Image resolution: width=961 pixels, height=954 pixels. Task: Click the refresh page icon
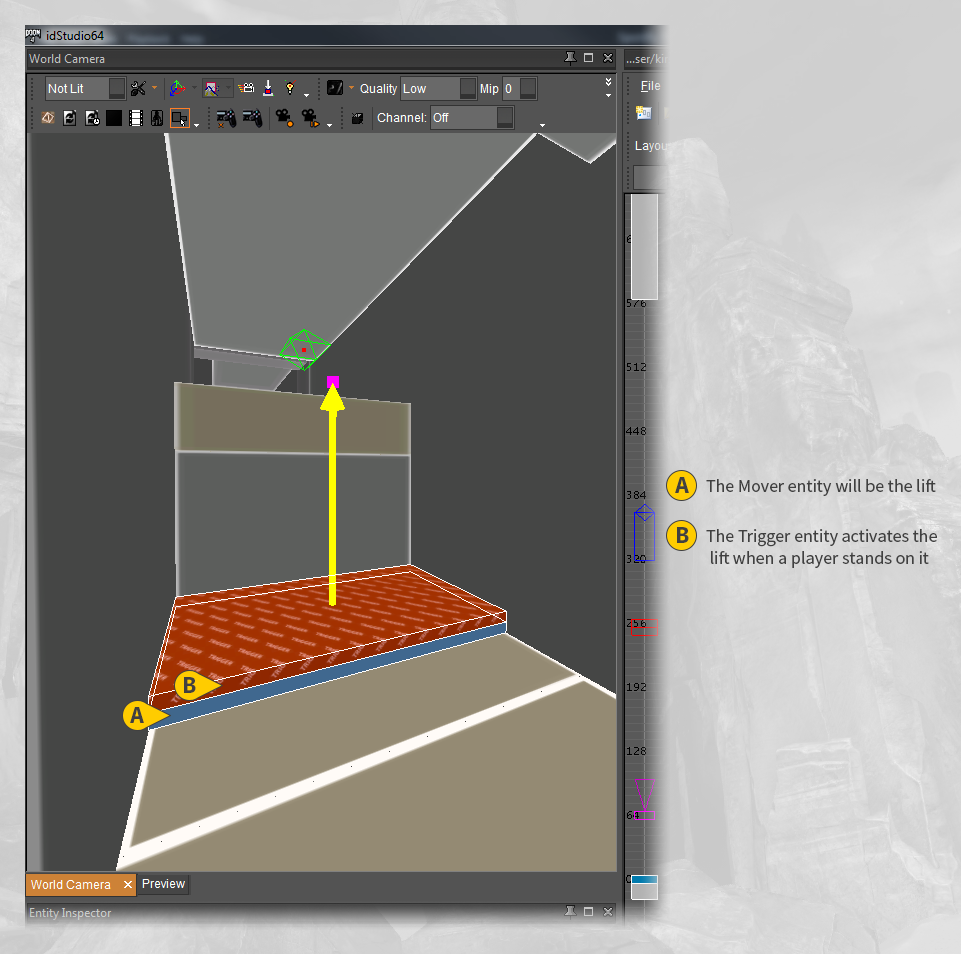[x=70, y=118]
